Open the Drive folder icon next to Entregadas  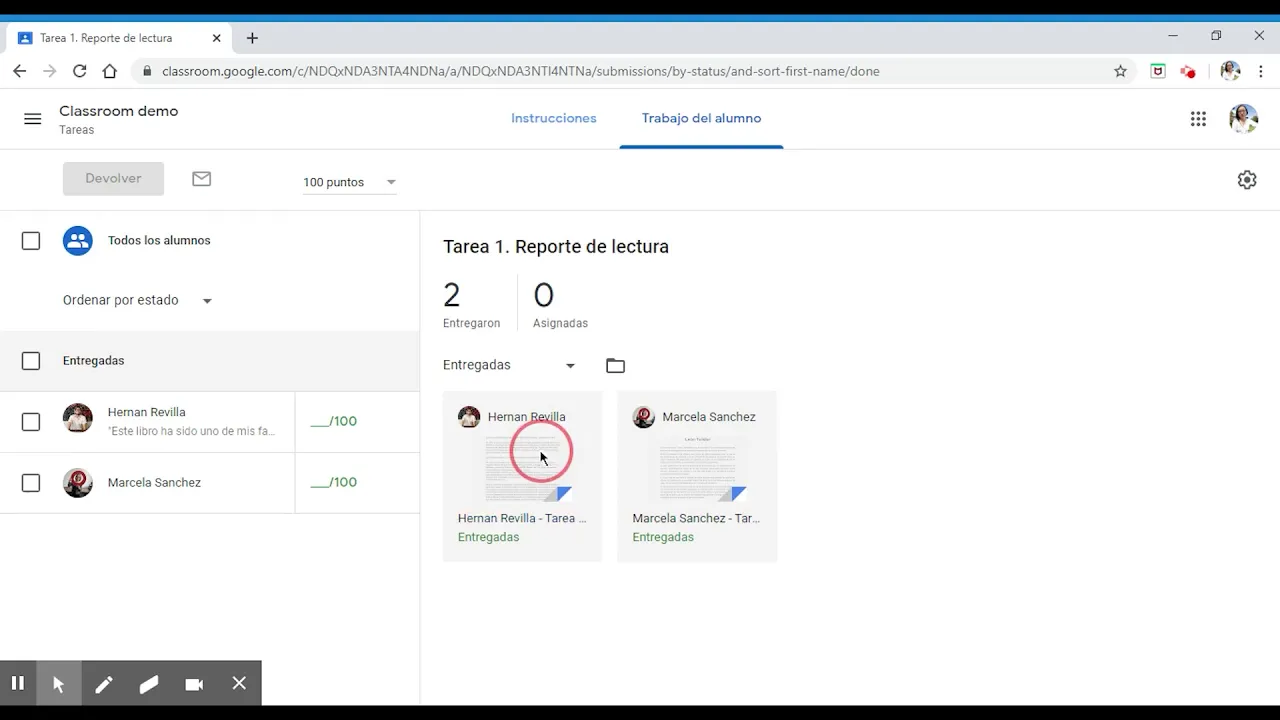[x=615, y=366]
